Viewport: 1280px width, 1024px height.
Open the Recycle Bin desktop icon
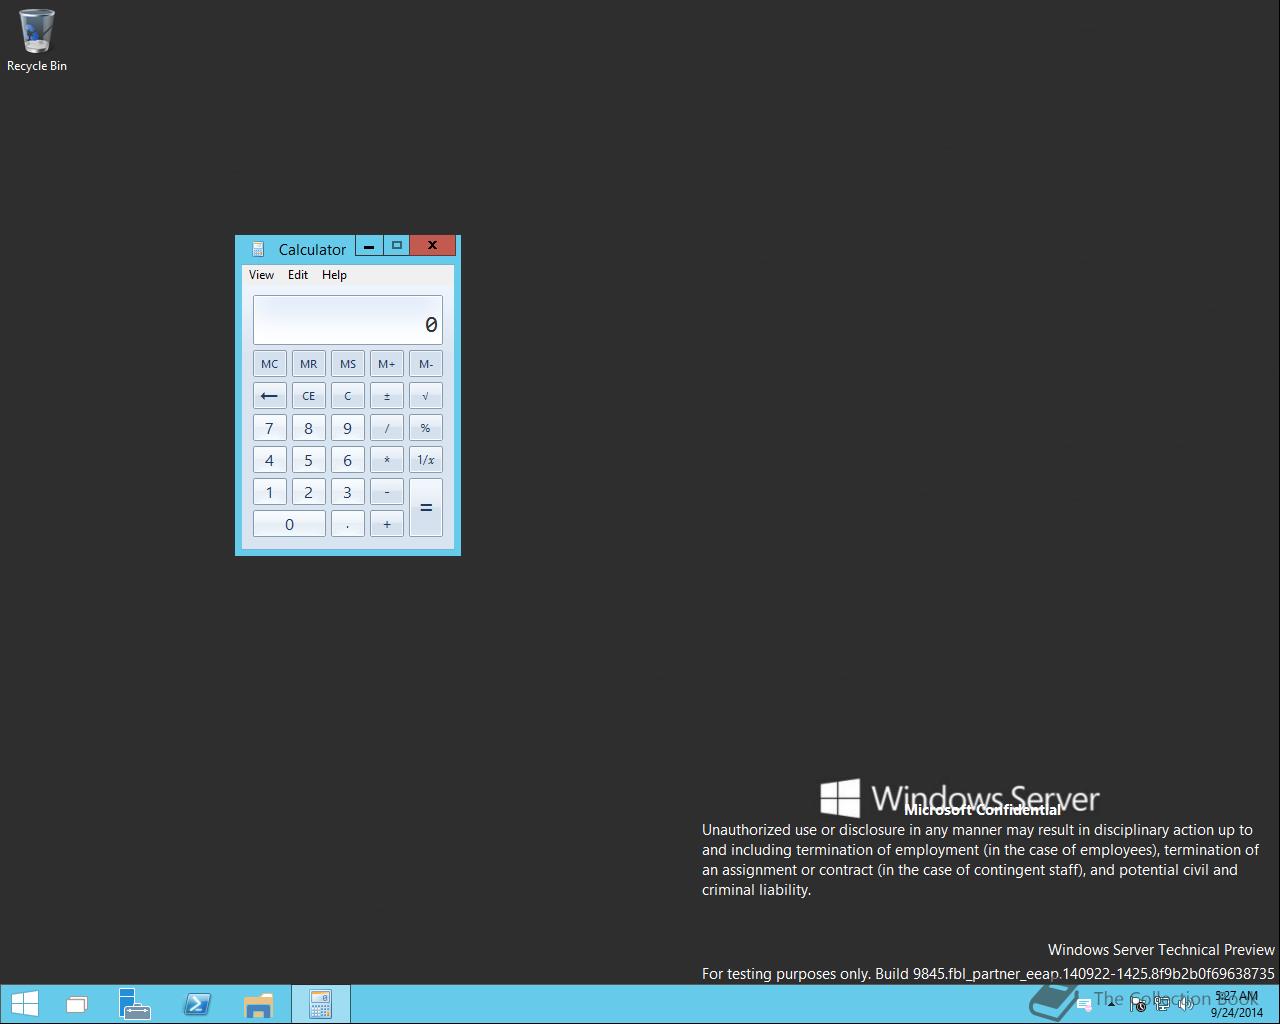[37, 41]
